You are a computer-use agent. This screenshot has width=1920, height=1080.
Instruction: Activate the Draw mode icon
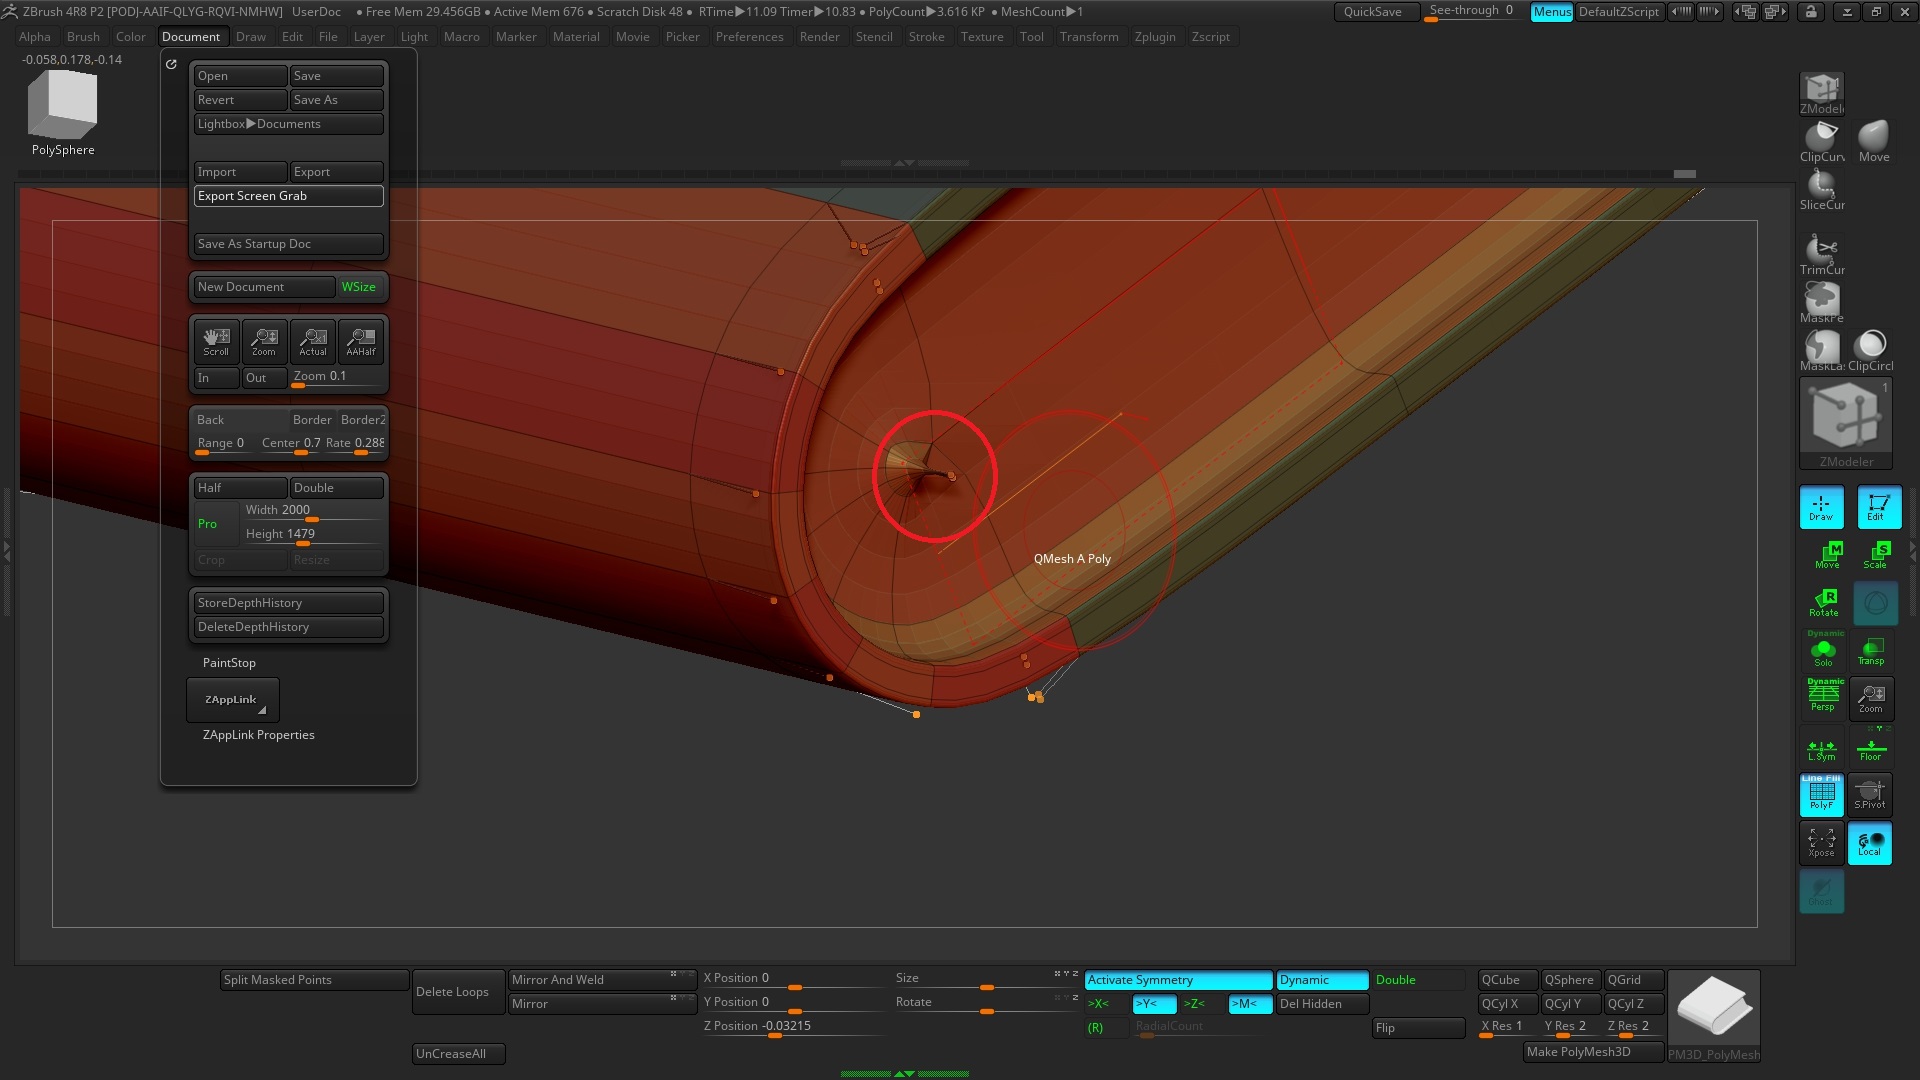click(1821, 507)
